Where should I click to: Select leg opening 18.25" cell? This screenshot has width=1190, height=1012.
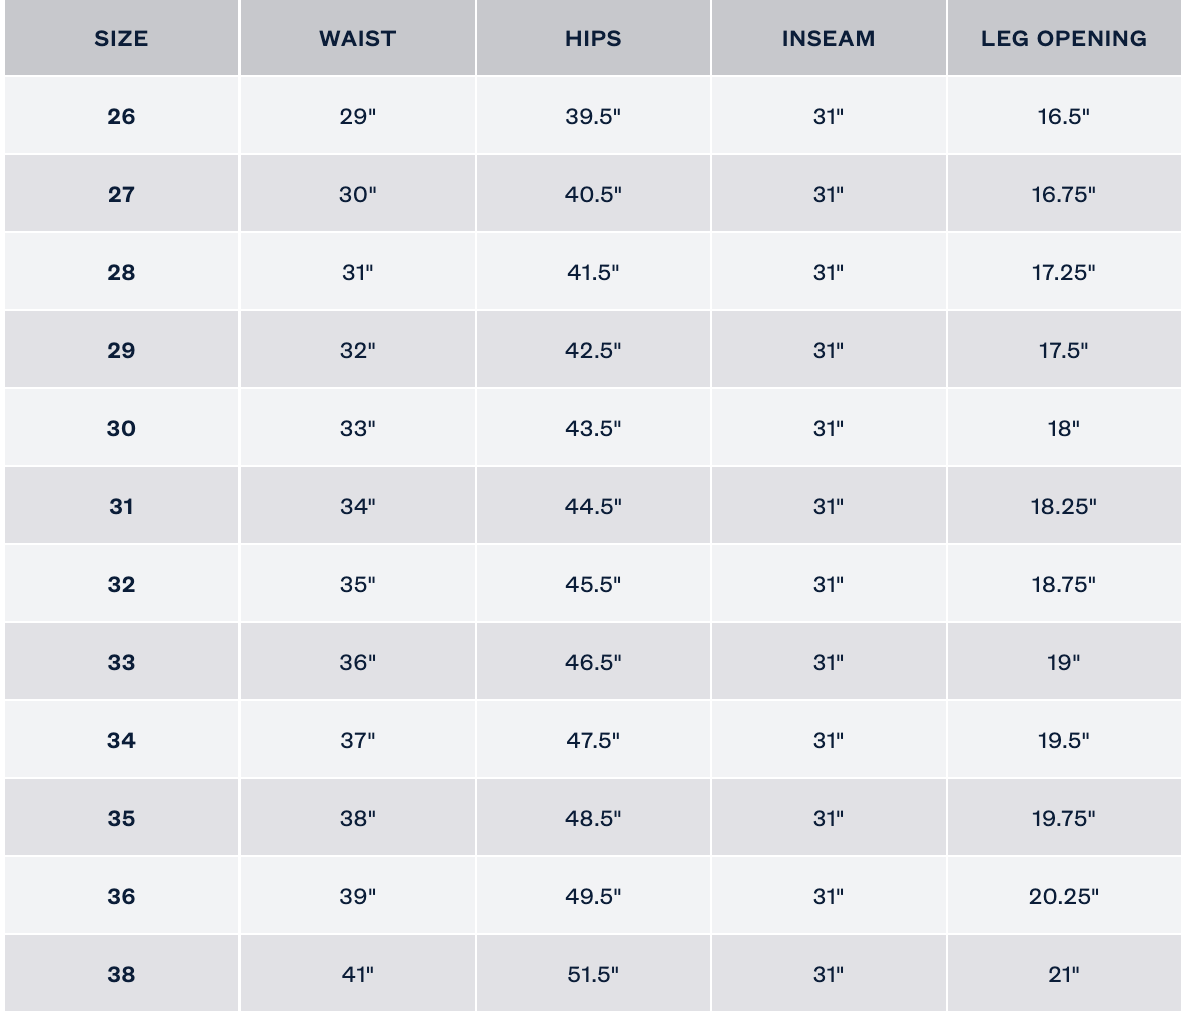pyautogui.click(x=1063, y=507)
